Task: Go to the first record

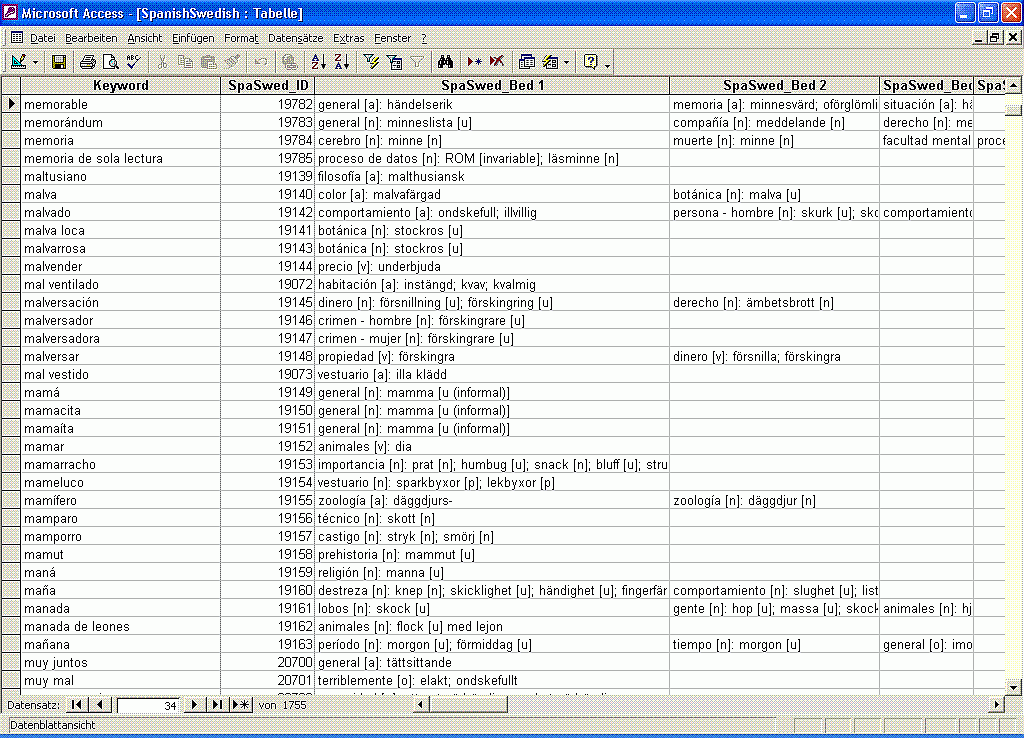Action: 77,705
